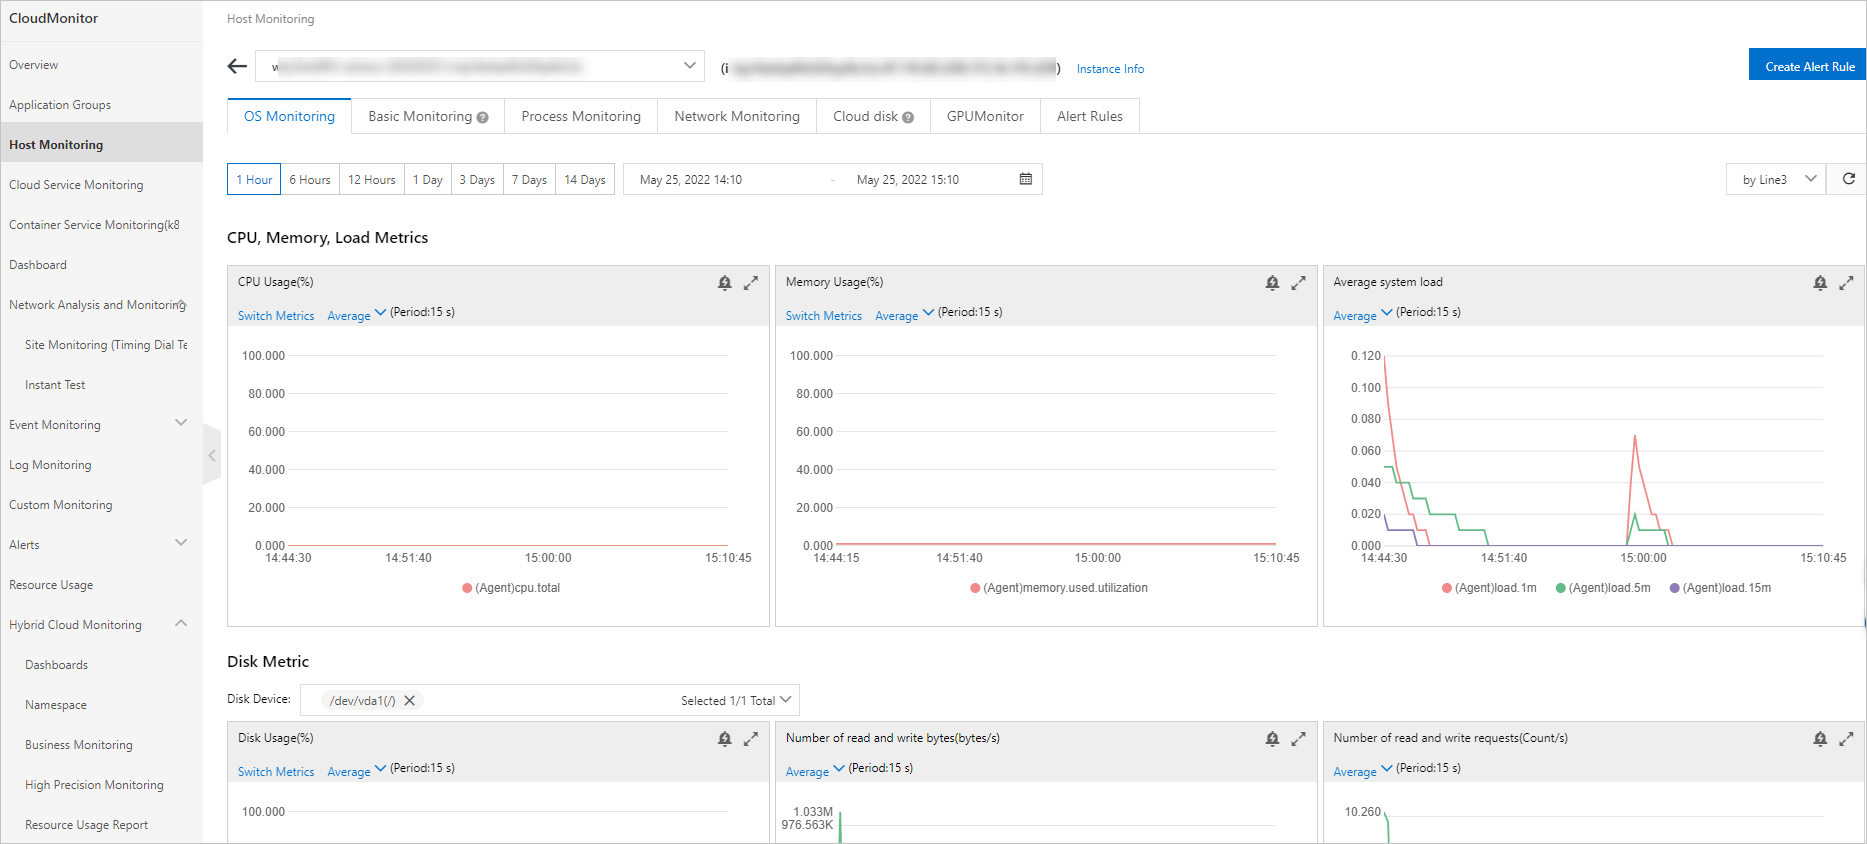
Task: Select the 1 Day time range
Action: point(428,179)
